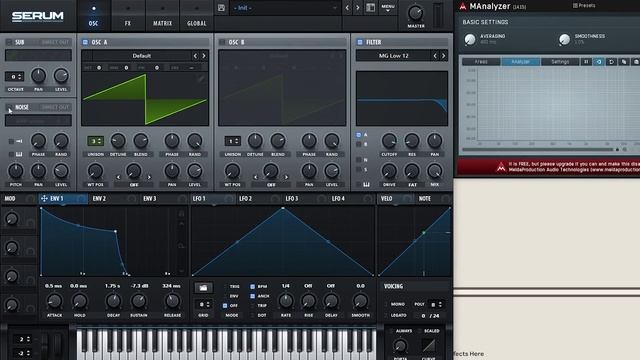Switch to the GLOBAL tab

[197, 16]
